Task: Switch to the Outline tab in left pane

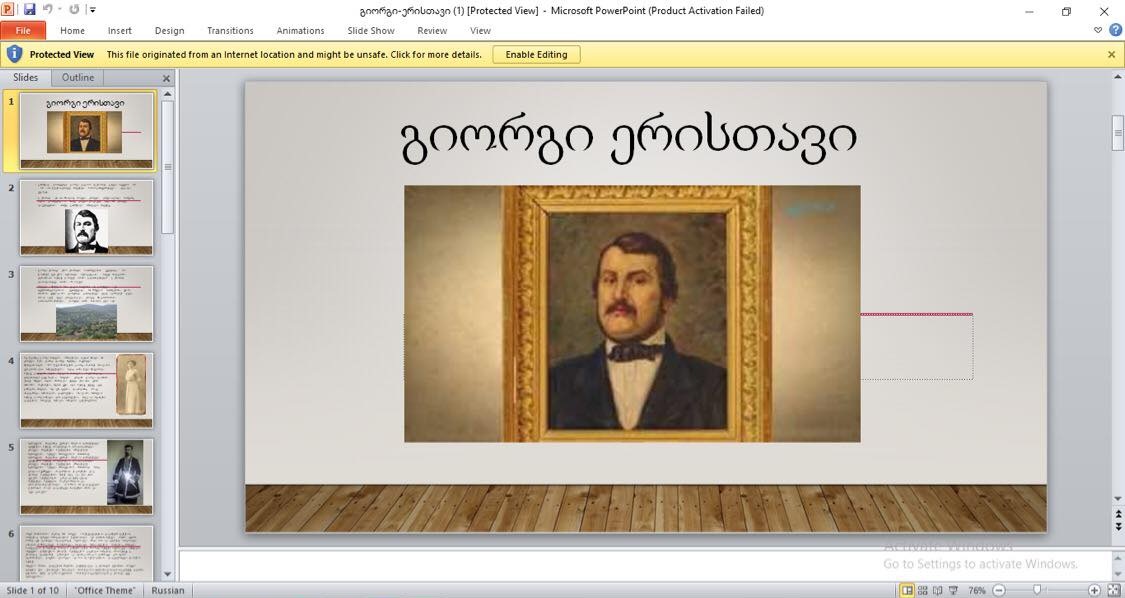Action: (x=77, y=78)
